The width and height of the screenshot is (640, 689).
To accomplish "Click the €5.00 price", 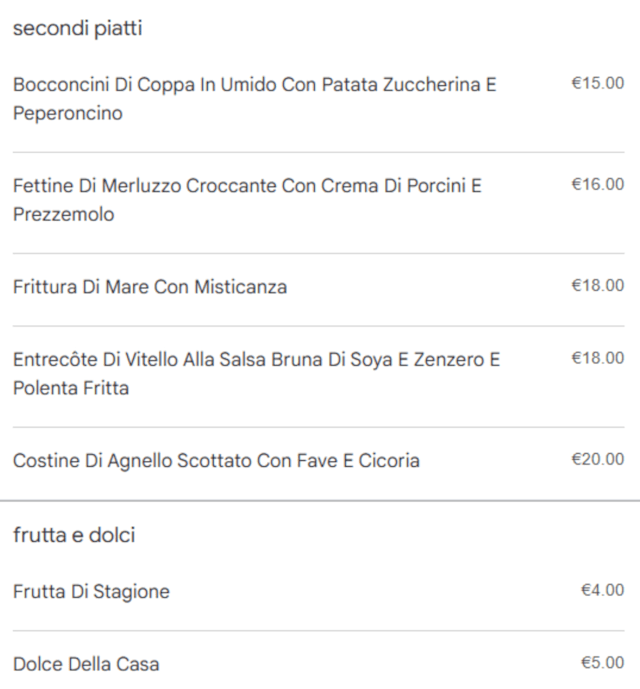I will point(602,663).
